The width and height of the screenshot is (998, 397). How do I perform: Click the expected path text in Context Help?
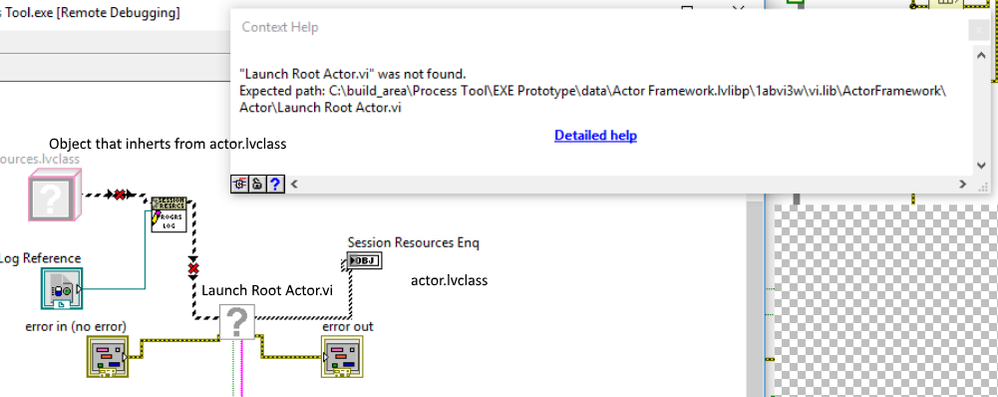[593, 99]
